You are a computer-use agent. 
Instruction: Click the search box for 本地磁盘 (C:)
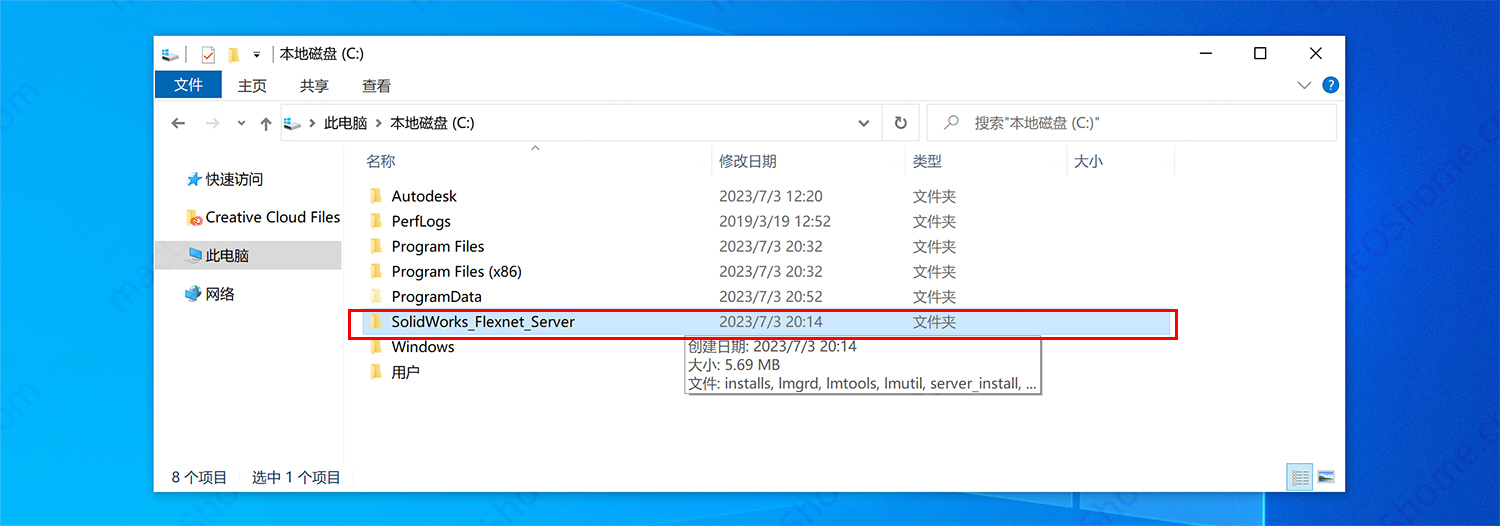1131,123
